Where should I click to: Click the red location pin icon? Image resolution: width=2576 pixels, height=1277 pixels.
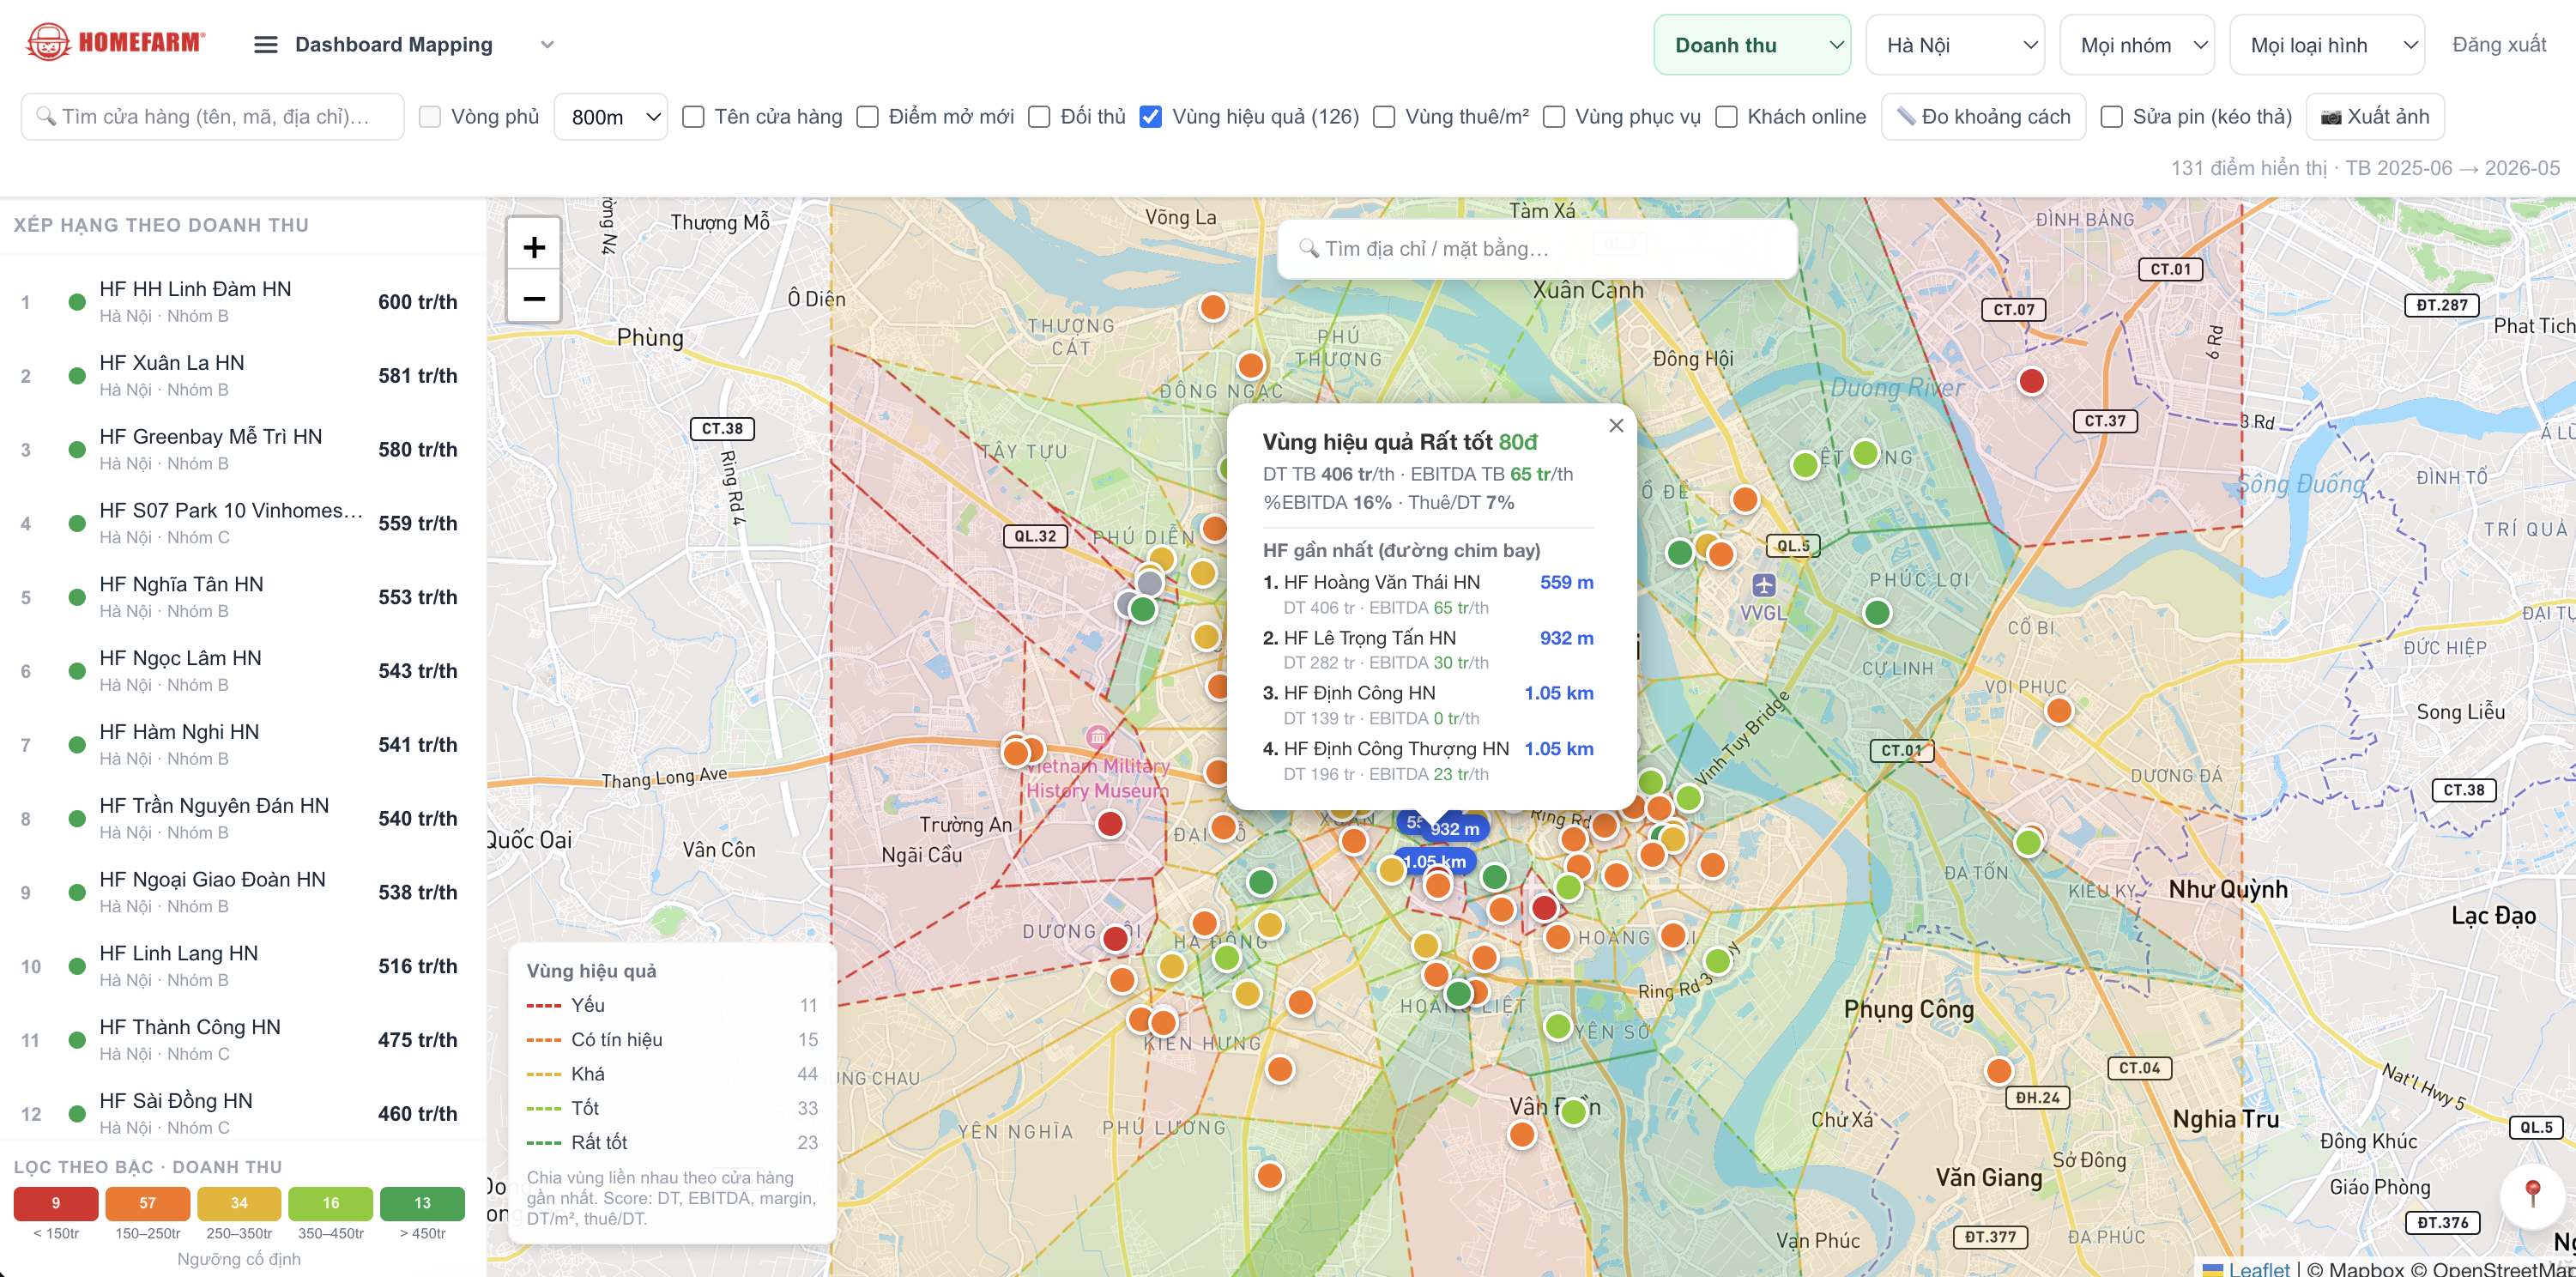(x=2533, y=1192)
